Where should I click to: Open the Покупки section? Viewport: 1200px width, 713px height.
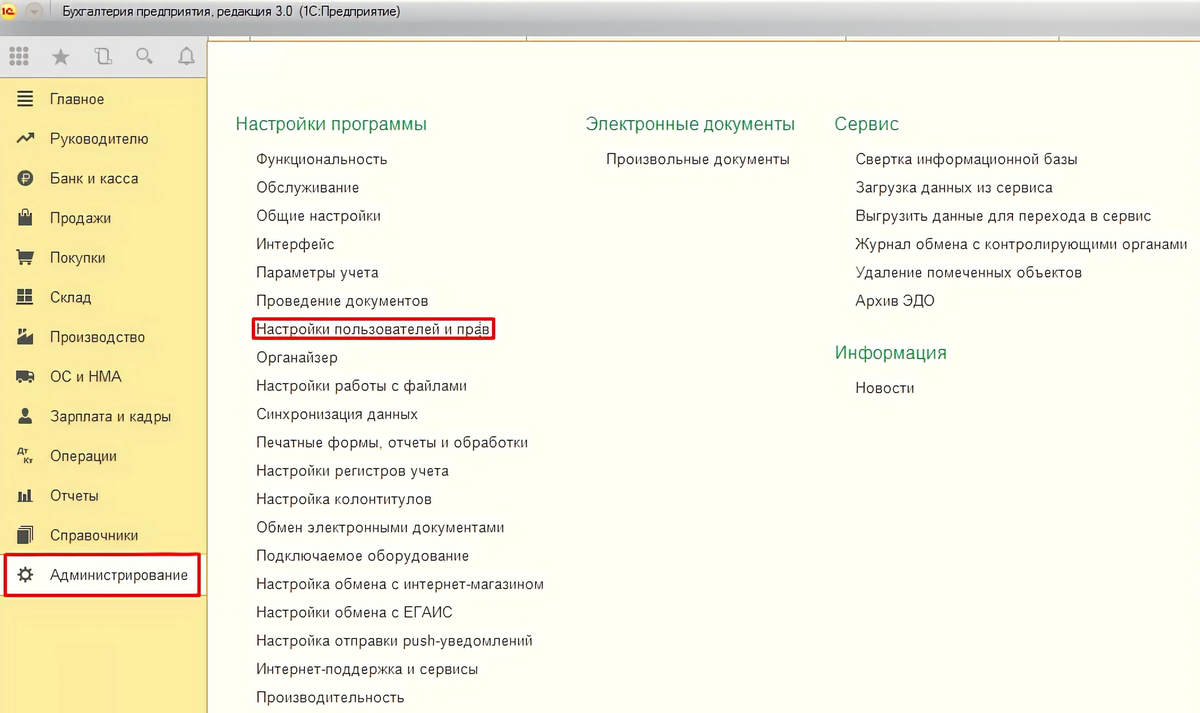77,258
